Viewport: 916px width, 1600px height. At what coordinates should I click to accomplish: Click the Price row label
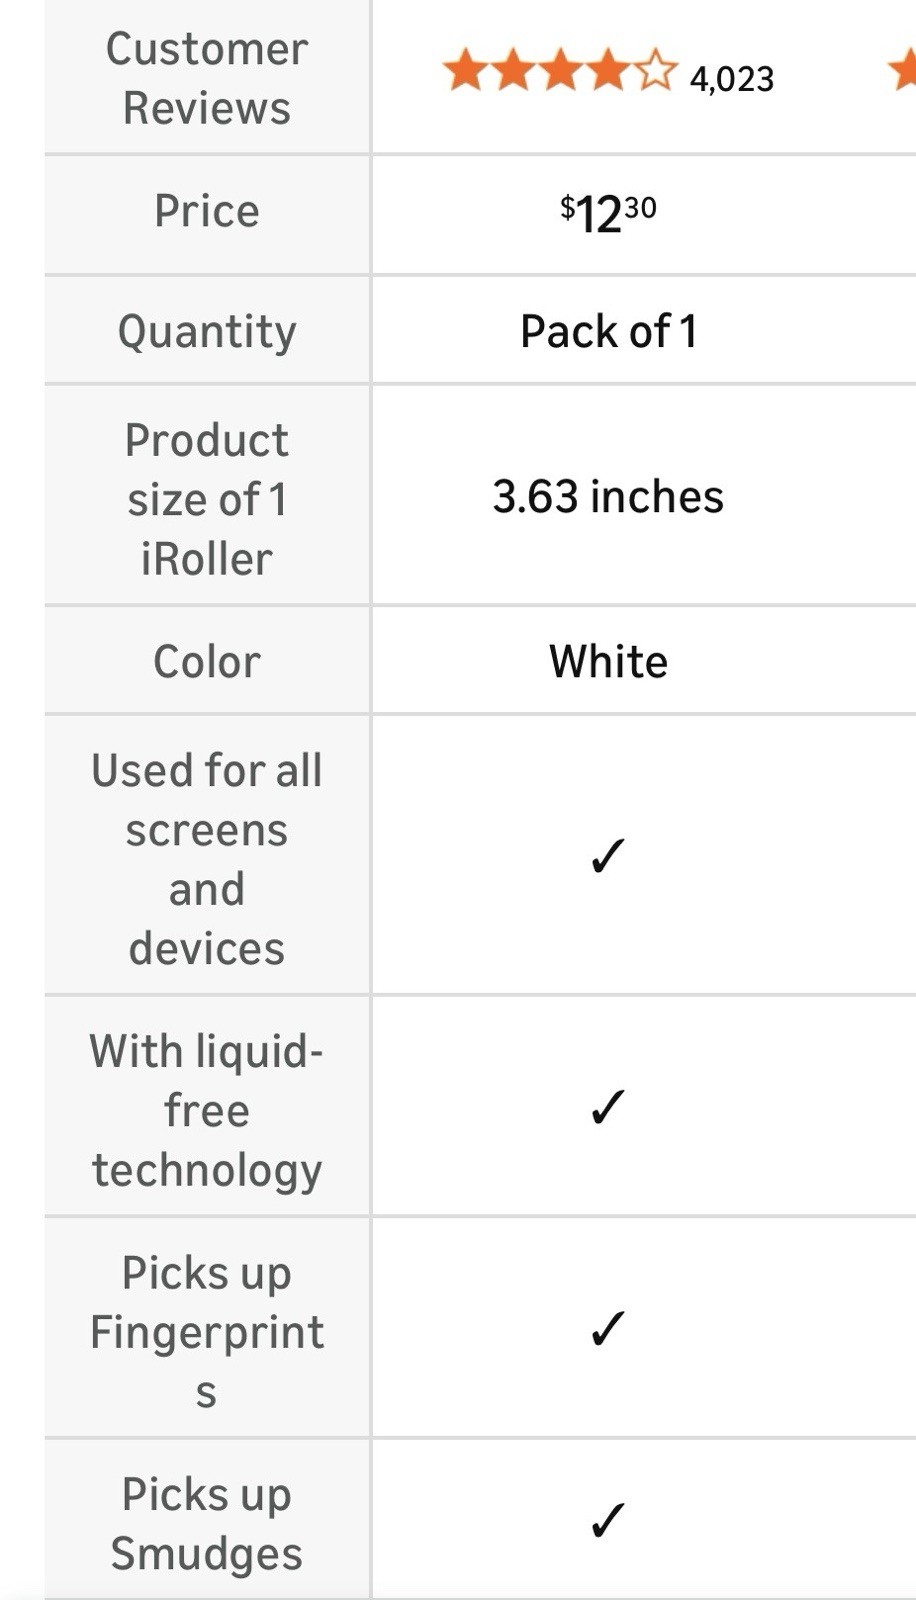[x=207, y=211]
